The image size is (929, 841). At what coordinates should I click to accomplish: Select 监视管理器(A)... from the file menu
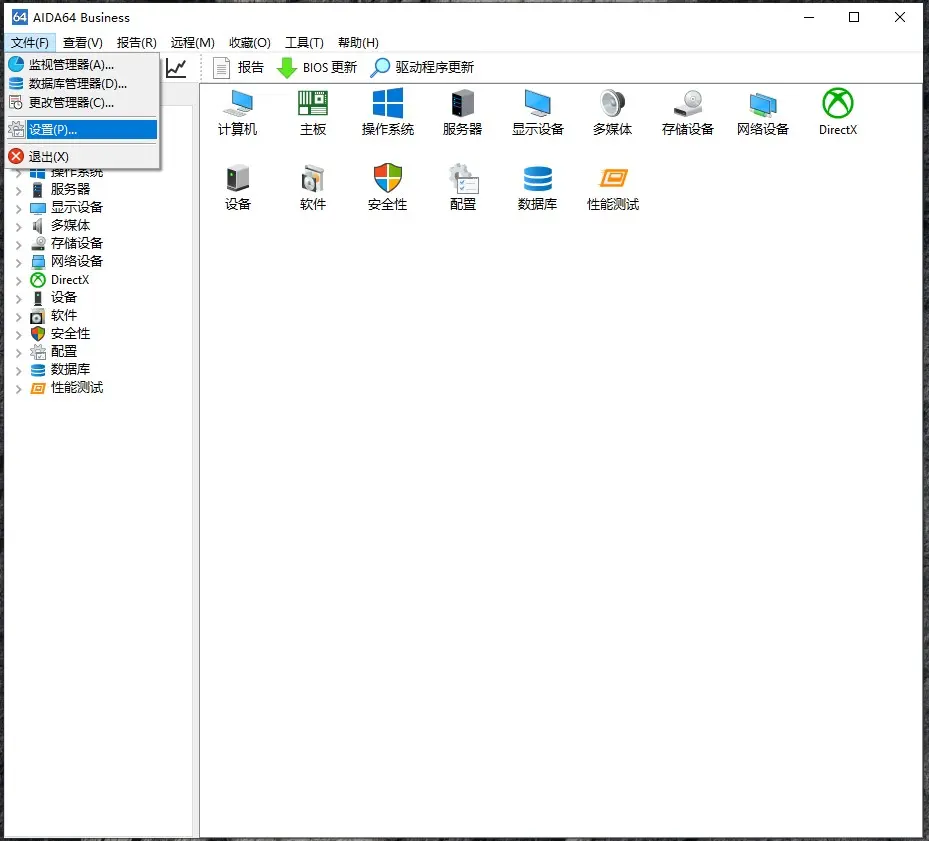tap(82, 65)
